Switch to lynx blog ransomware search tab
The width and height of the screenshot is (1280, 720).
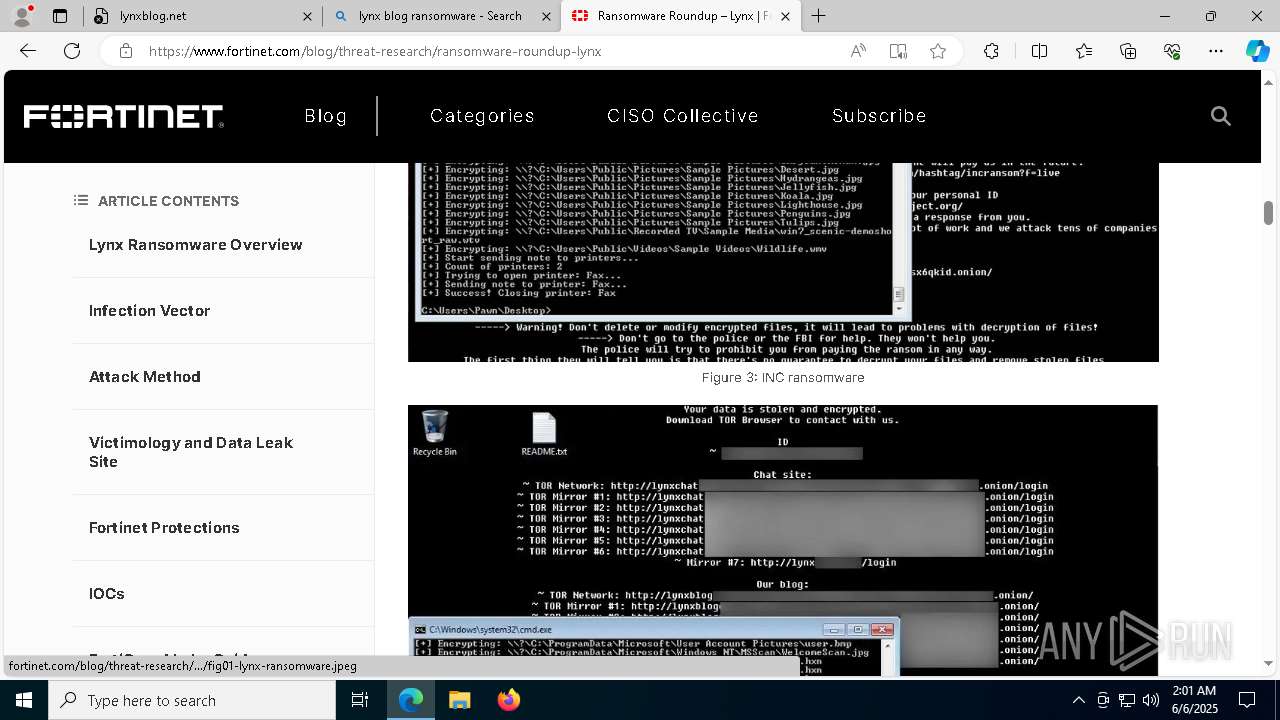pyautogui.click(x=441, y=16)
